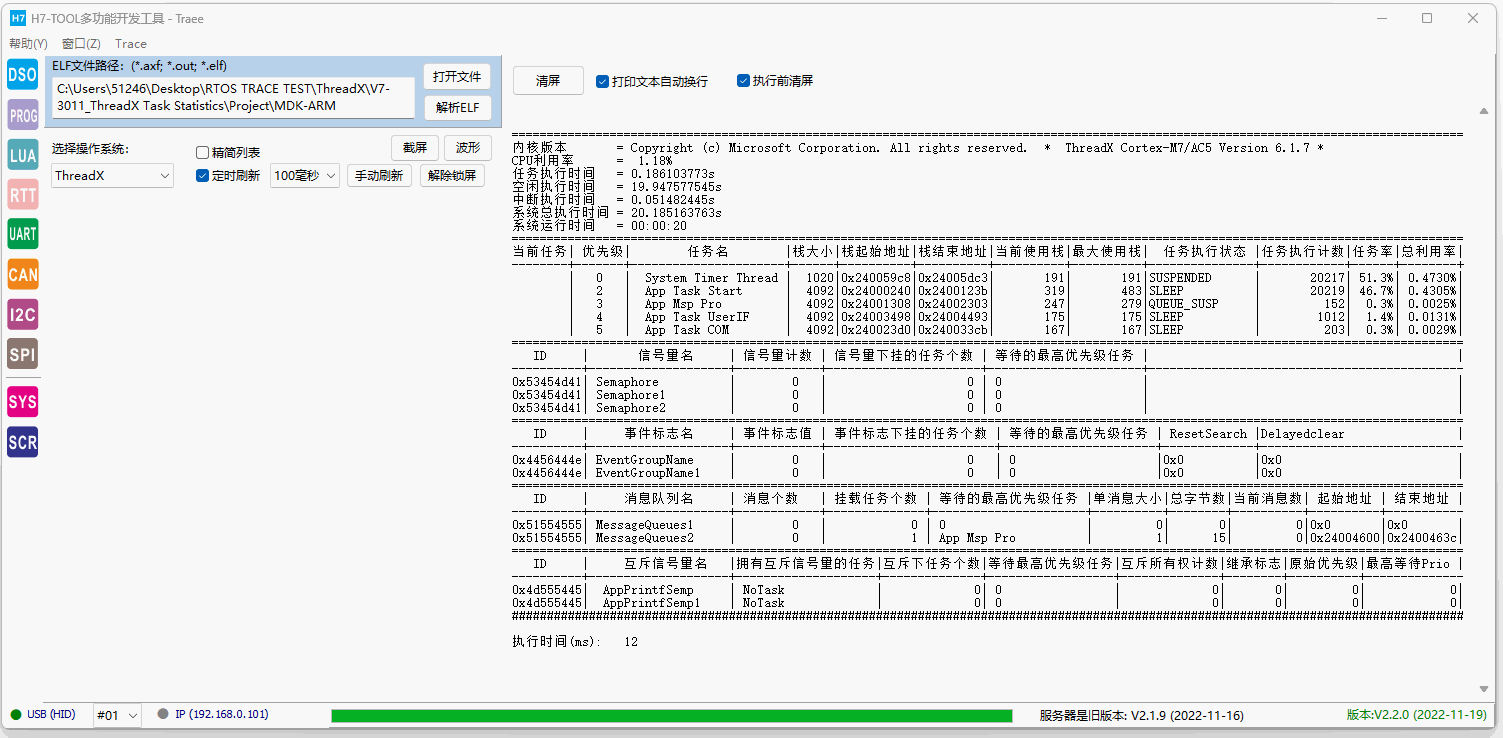Image resolution: width=1503 pixels, height=738 pixels.
Task: Click the 解除锁屏 button
Action: 452,176
